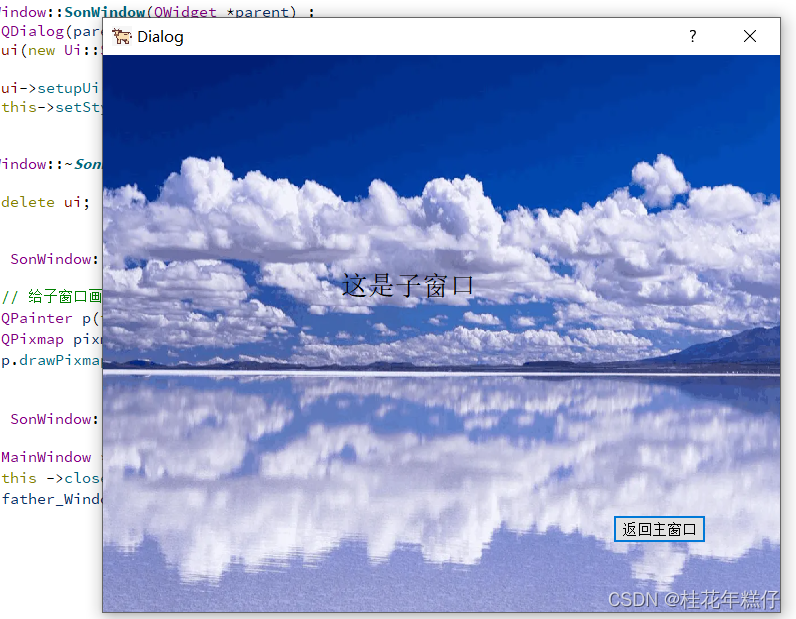The image size is (796, 619).
Task: Click the 返回主窗口 button
Action: (659, 529)
